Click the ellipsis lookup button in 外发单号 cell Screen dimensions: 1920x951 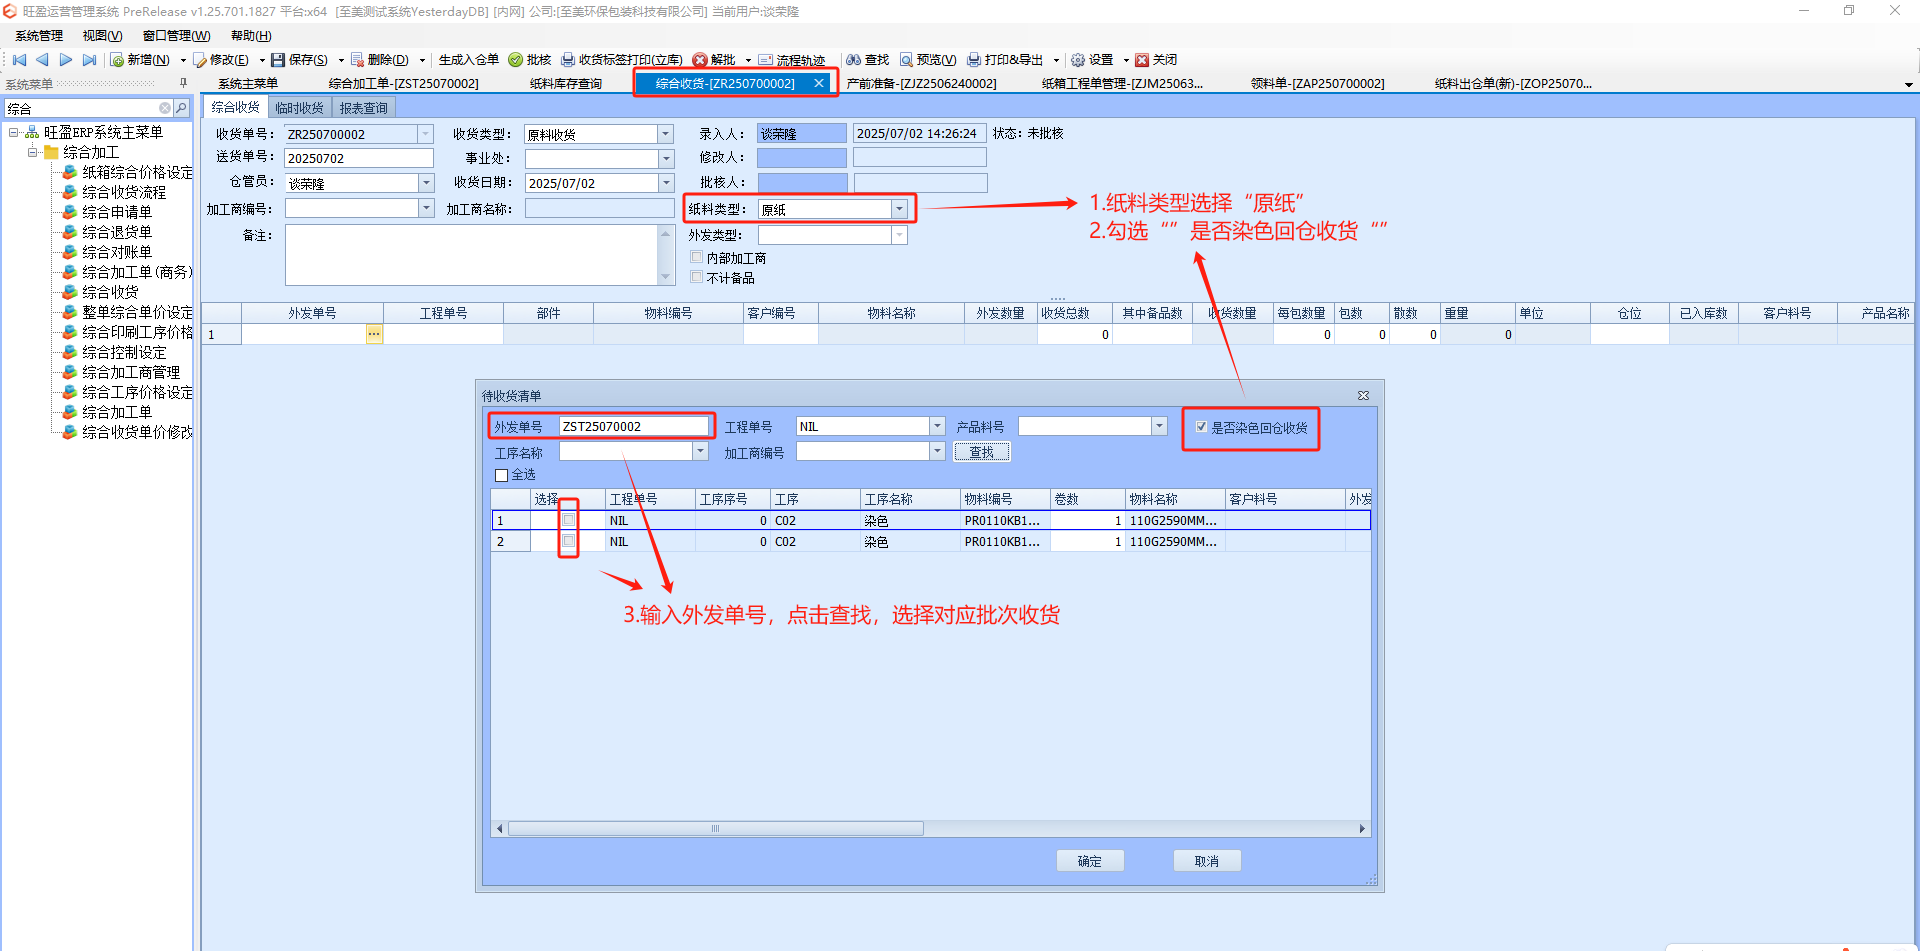(x=374, y=334)
